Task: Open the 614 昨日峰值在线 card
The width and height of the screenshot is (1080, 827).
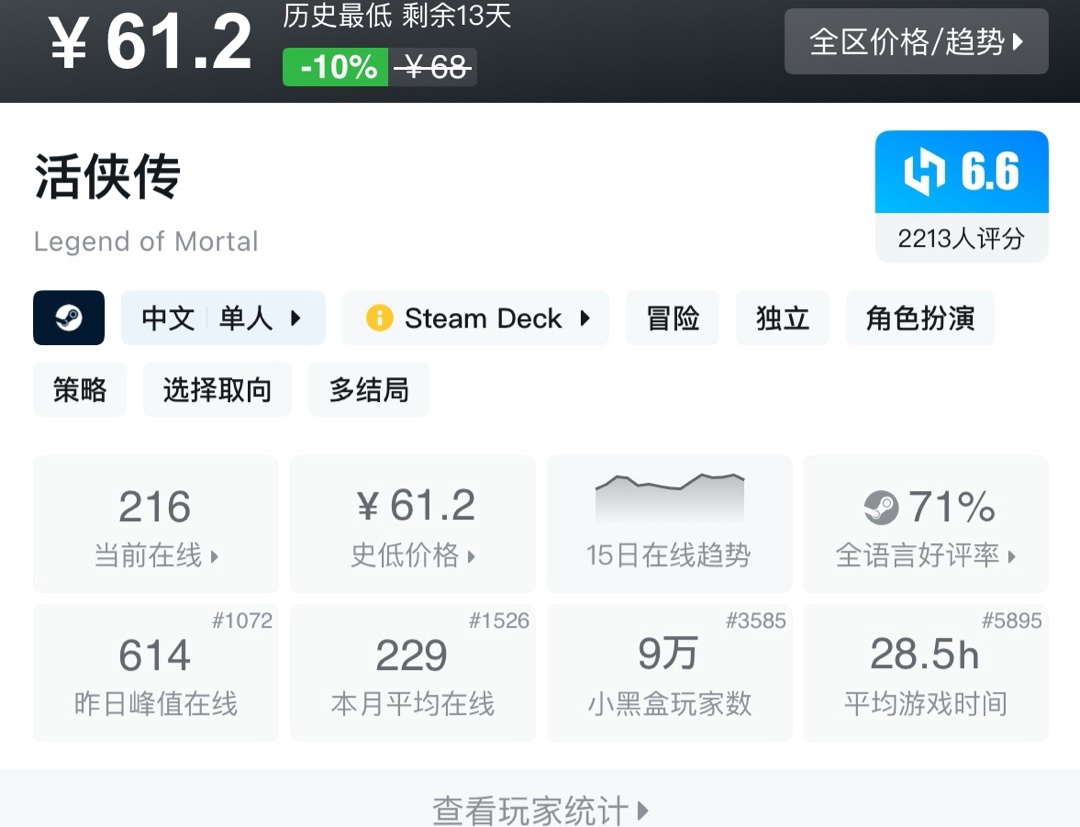Action: click(156, 673)
